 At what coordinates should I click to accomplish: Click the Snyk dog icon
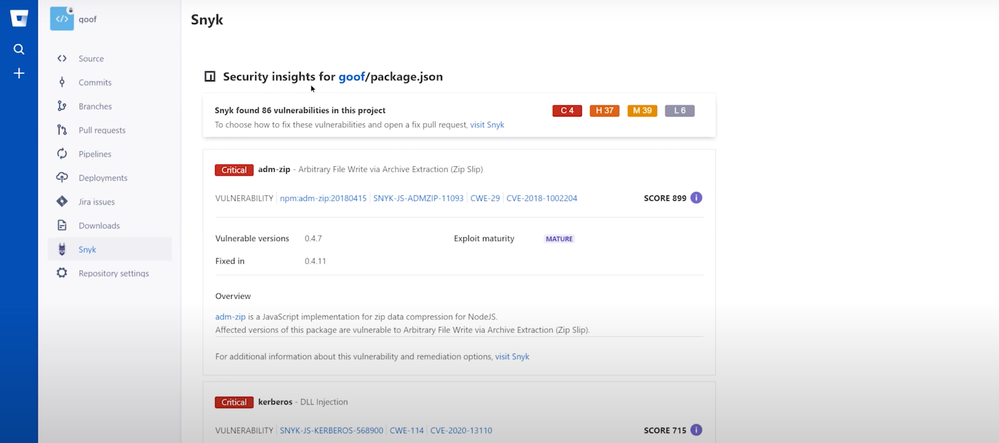pyautogui.click(x=62, y=249)
